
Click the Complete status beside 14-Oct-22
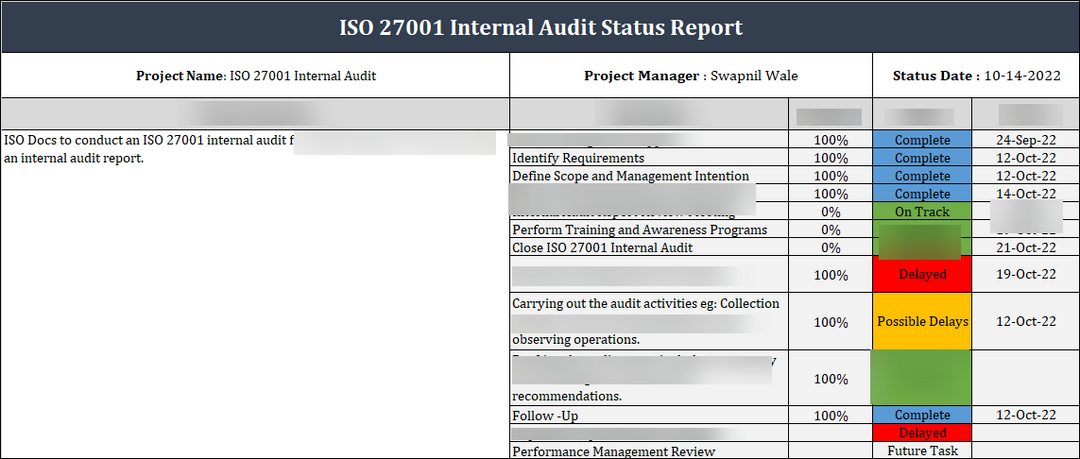pos(922,194)
